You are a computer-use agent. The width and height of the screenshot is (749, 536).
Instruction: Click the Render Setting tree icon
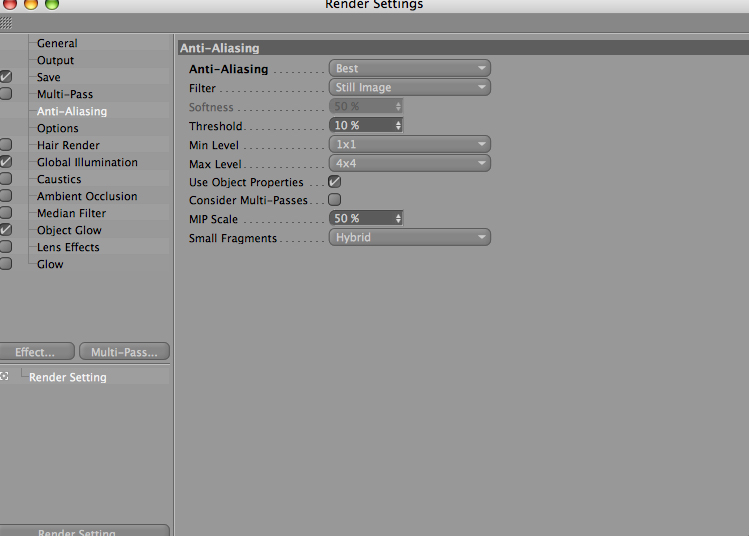(4, 376)
